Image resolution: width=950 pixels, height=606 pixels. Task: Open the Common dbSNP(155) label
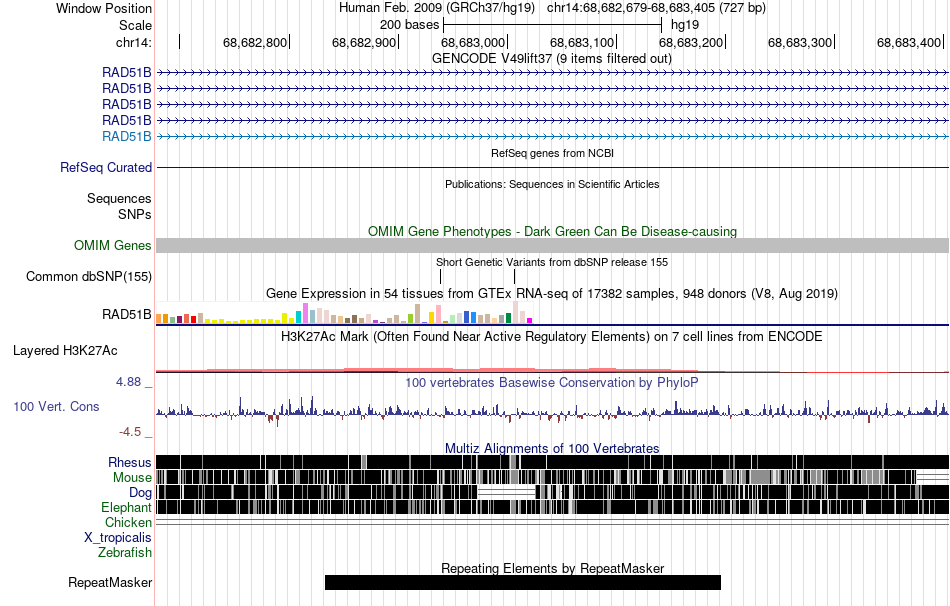coord(88,276)
